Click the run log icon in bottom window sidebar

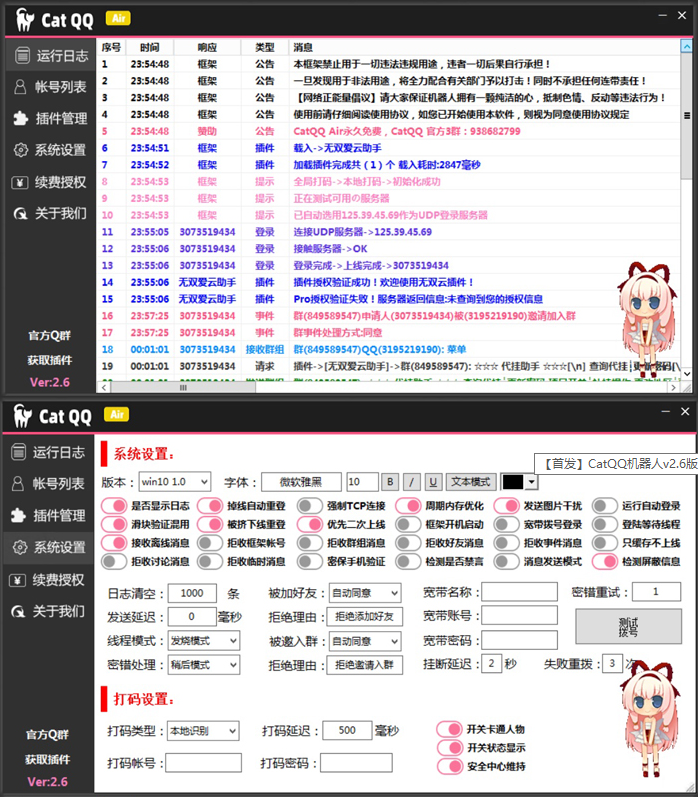point(19,452)
